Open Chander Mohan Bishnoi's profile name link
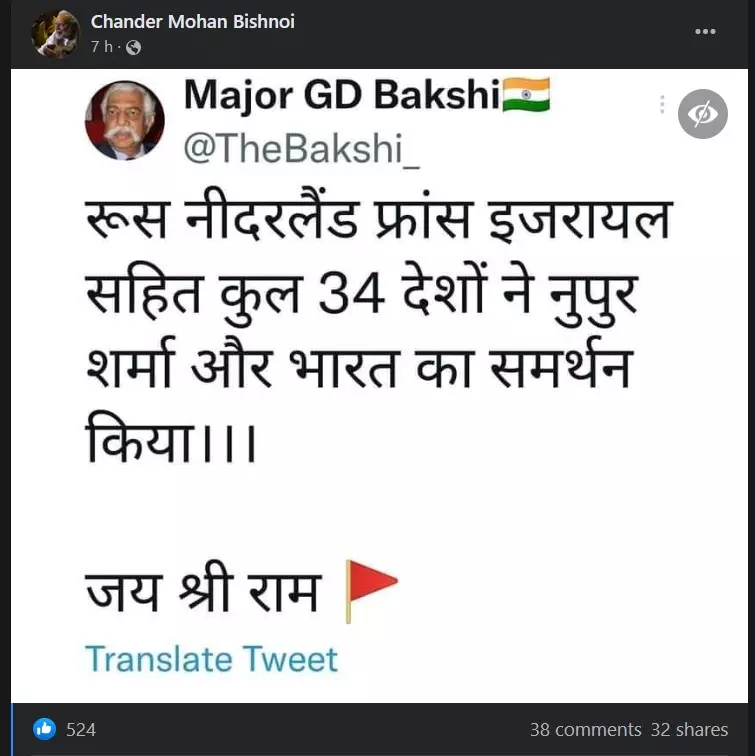The height and width of the screenshot is (756, 755). 192,22
